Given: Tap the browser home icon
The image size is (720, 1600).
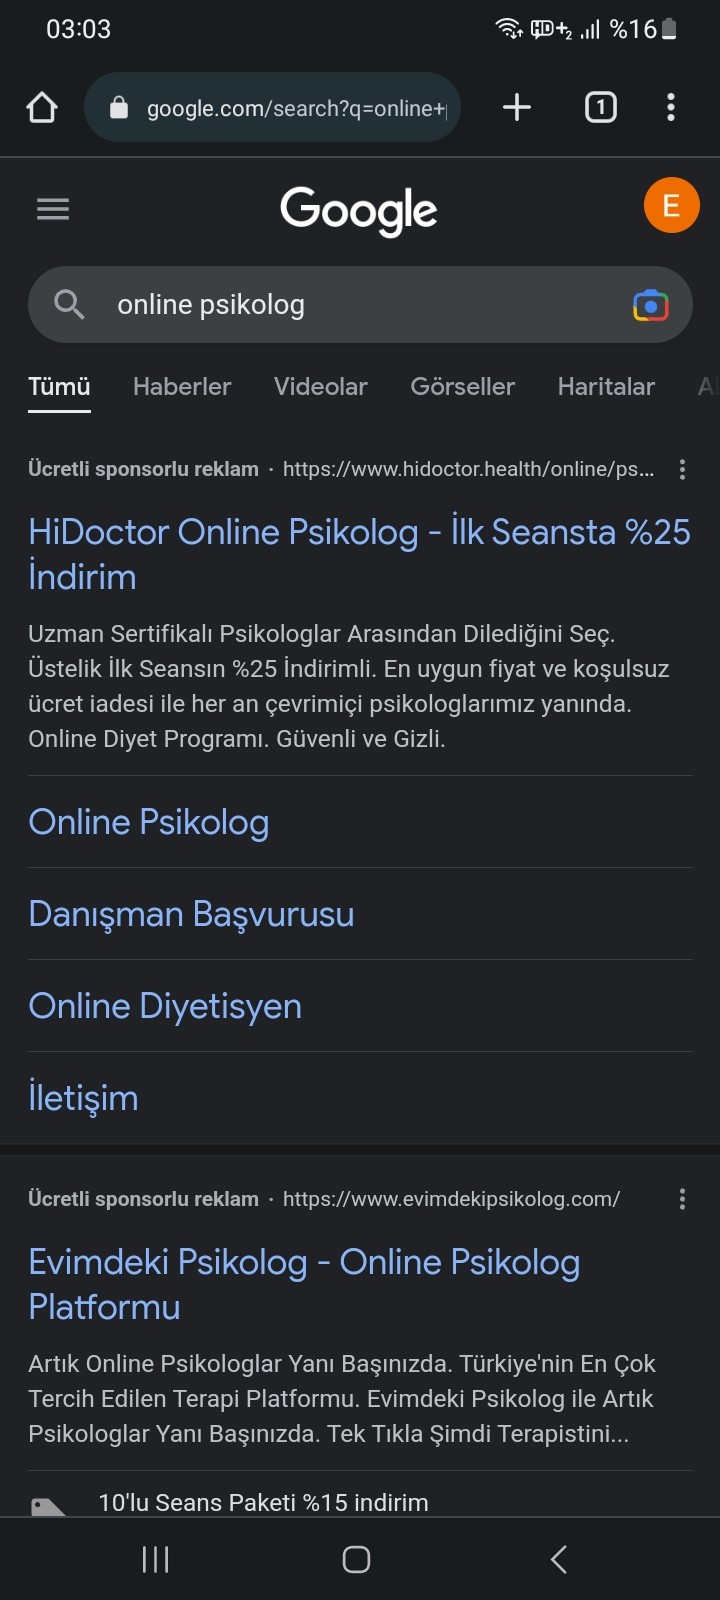Looking at the screenshot, I should pyautogui.click(x=42, y=107).
